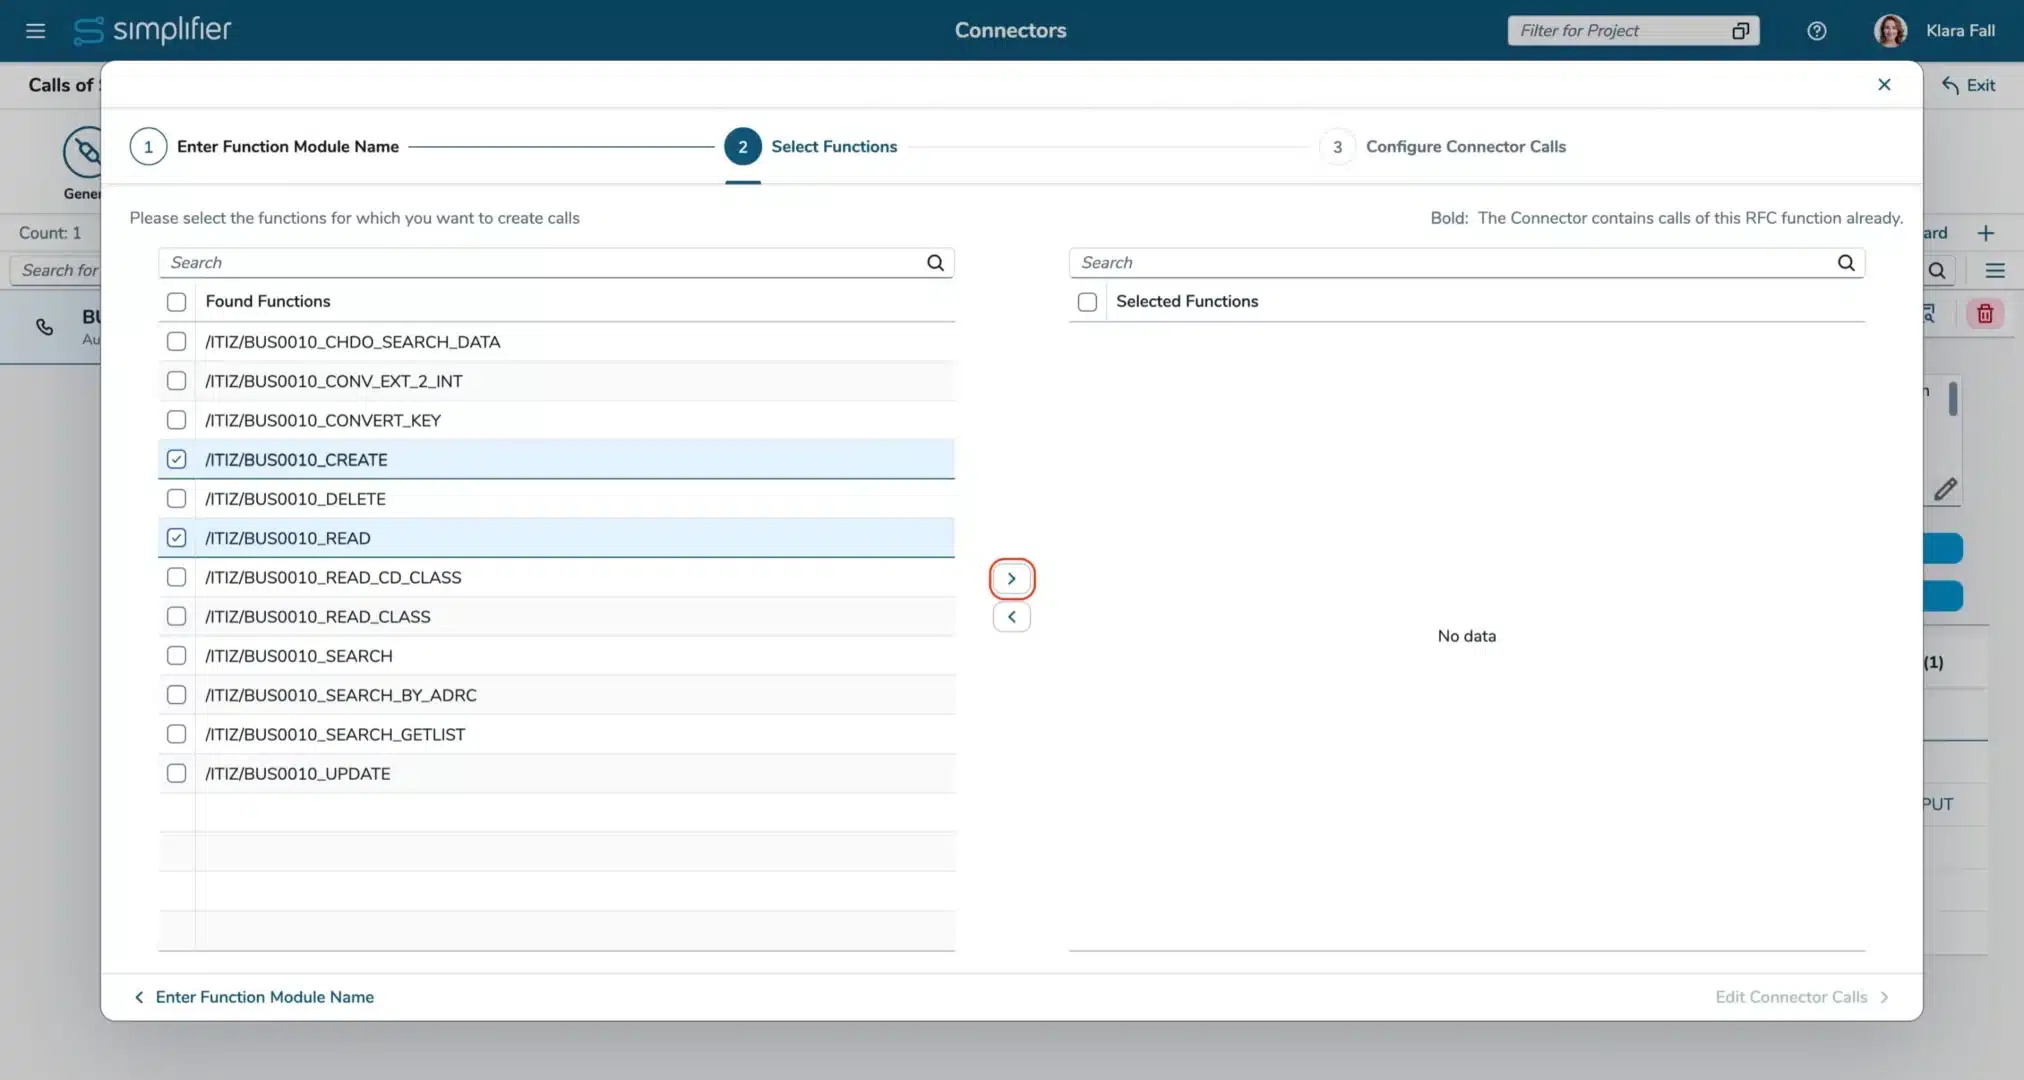
Task: Check the /ITIZ/BUS0010_DELETE checkbox
Action: pyautogui.click(x=177, y=499)
